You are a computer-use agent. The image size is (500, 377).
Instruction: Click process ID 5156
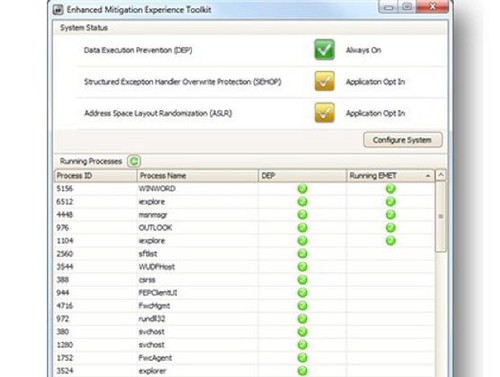pyautogui.click(x=64, y=189)
